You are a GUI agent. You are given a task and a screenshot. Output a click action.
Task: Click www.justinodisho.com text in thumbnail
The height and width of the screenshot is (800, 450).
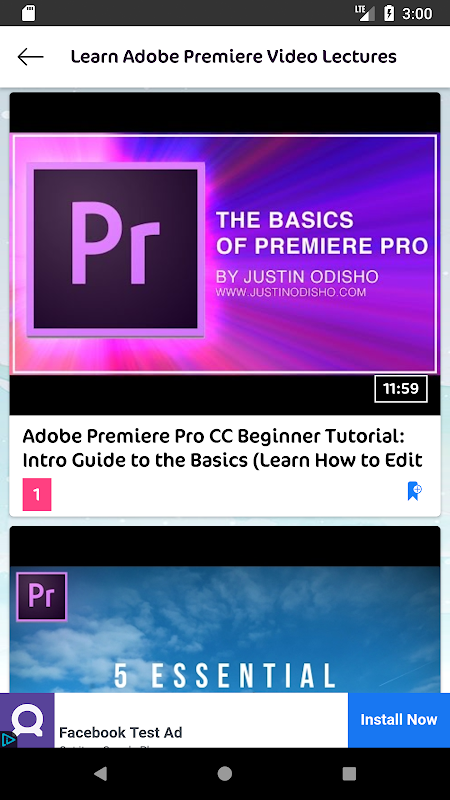[x=291, y=293]
